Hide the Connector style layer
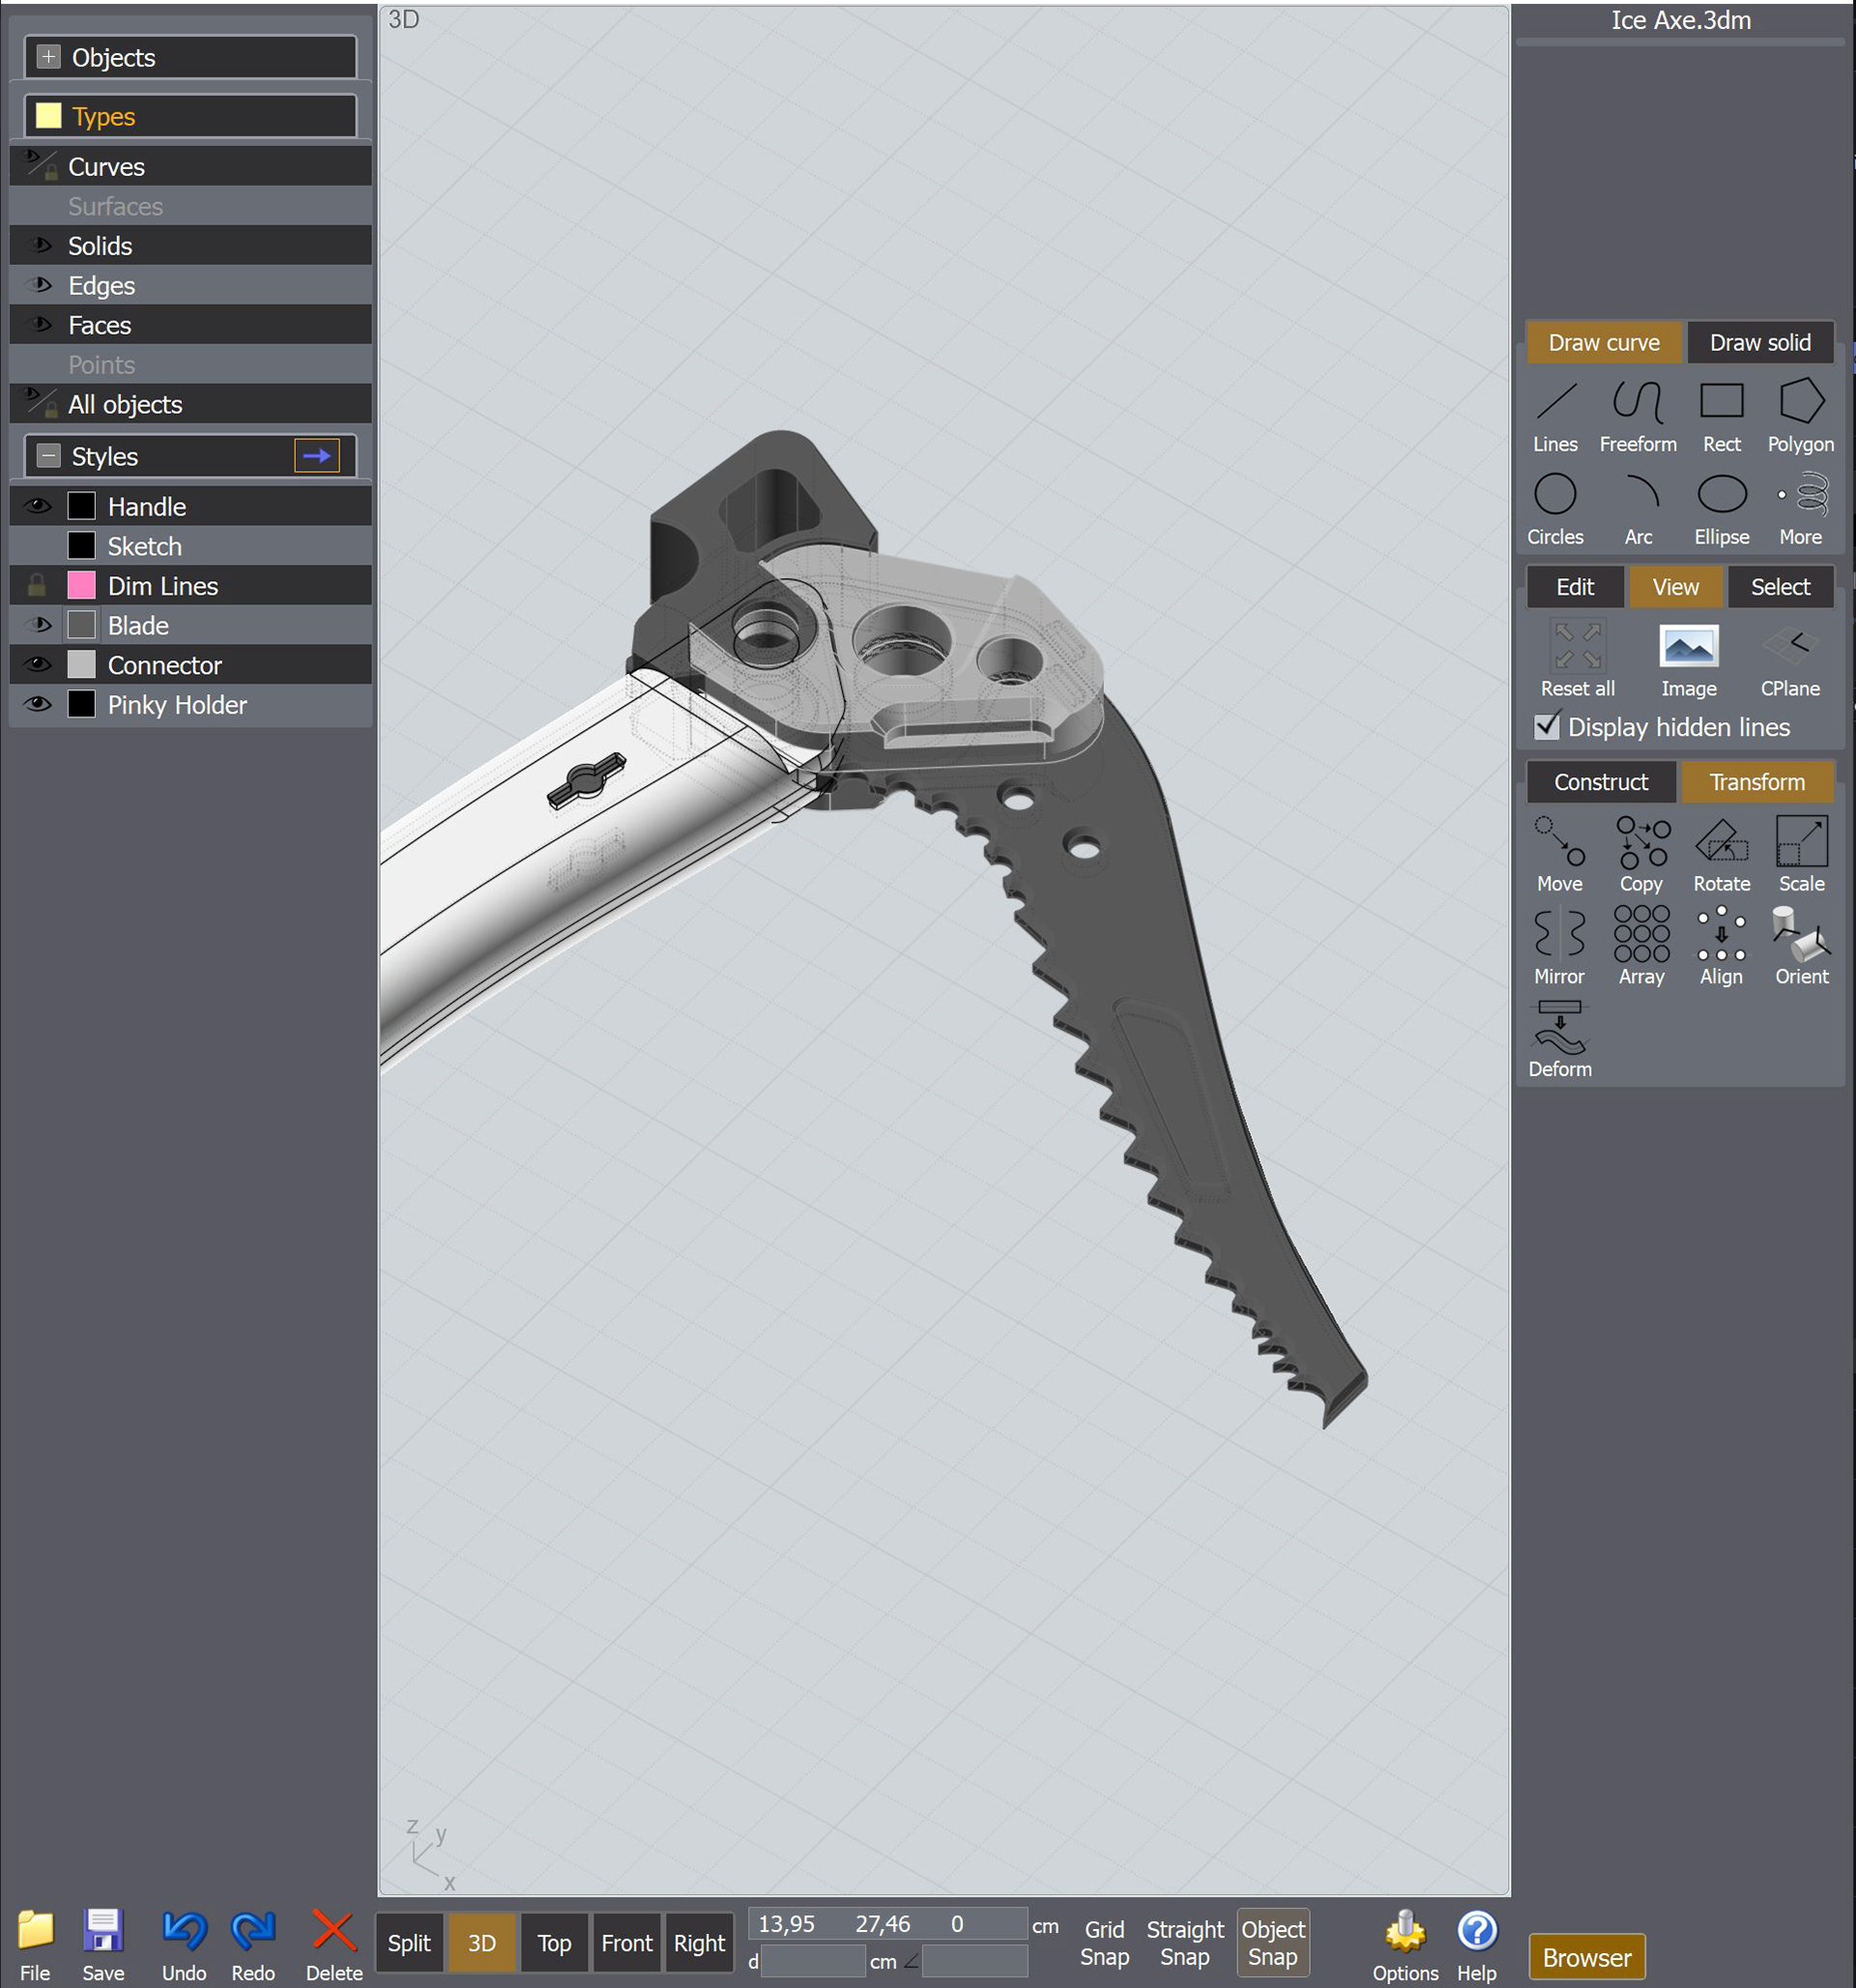 coord(37,665)
